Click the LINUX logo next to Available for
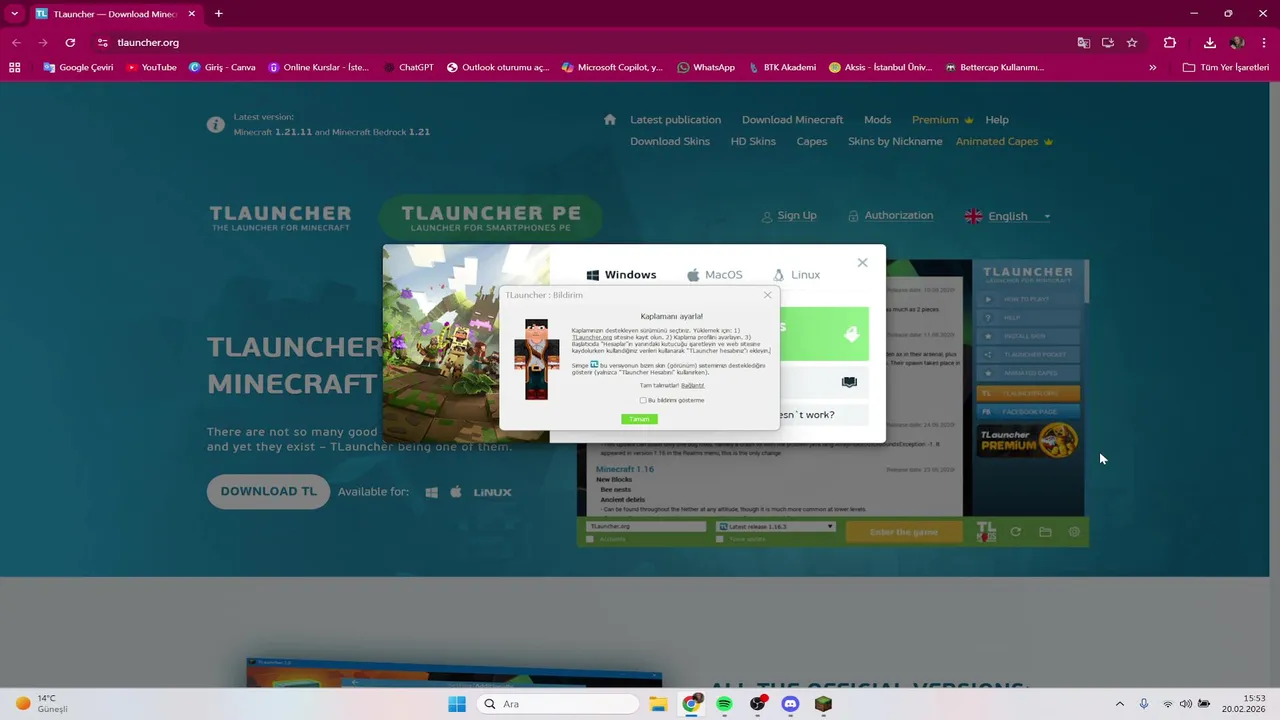The width and height of the screenshot is (1280, 720). tap(493, 492)
